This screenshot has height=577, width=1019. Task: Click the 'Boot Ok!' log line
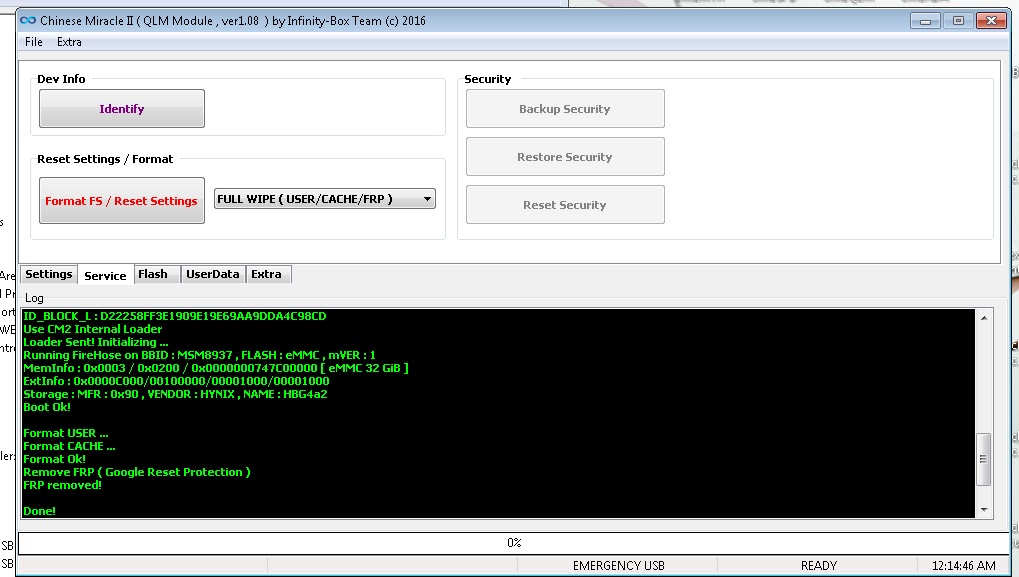47,407
